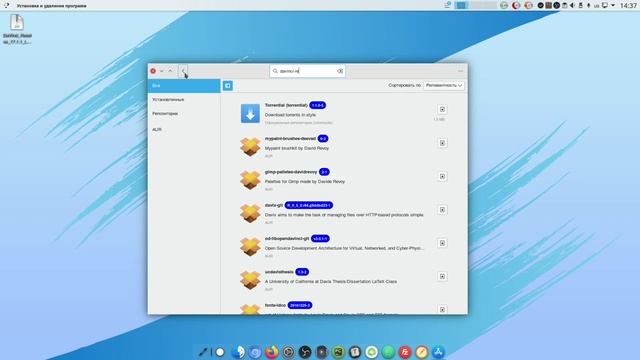
Task: Open the 'Релевантность' sort-by dropdown
Action: point(444,85)
